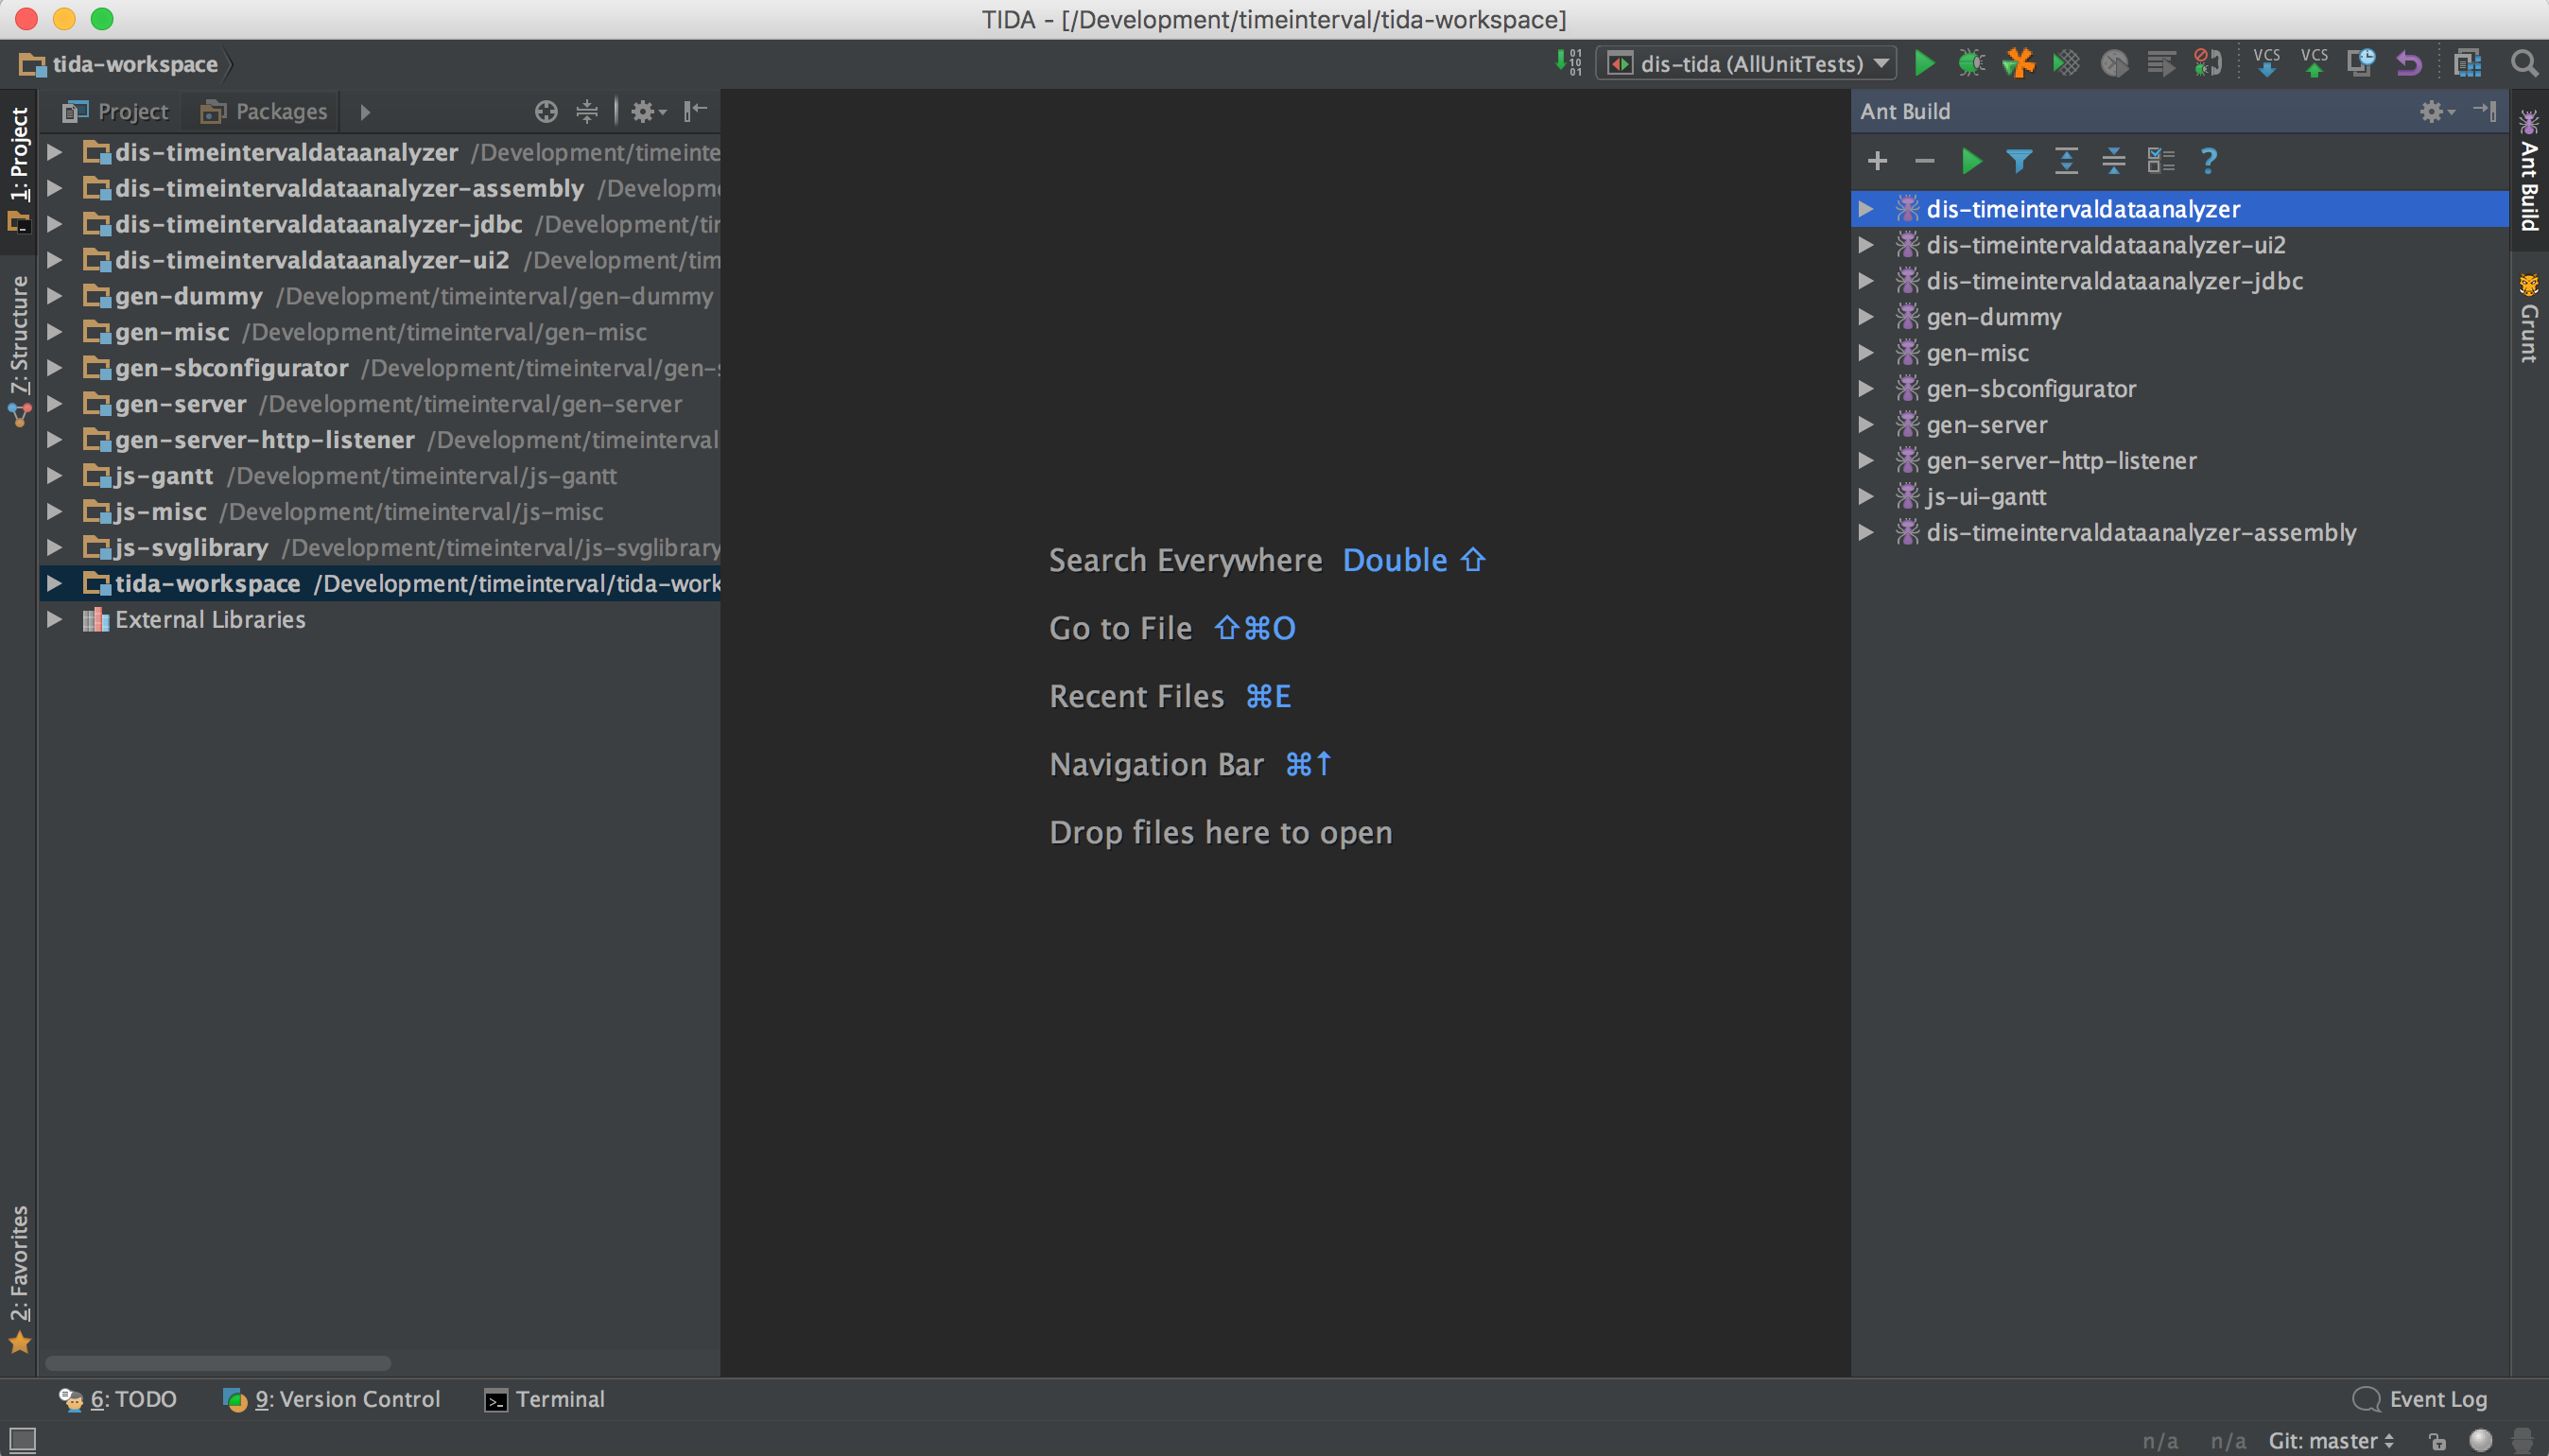Add an Ant build file with plus

[x=1877, y=161]
